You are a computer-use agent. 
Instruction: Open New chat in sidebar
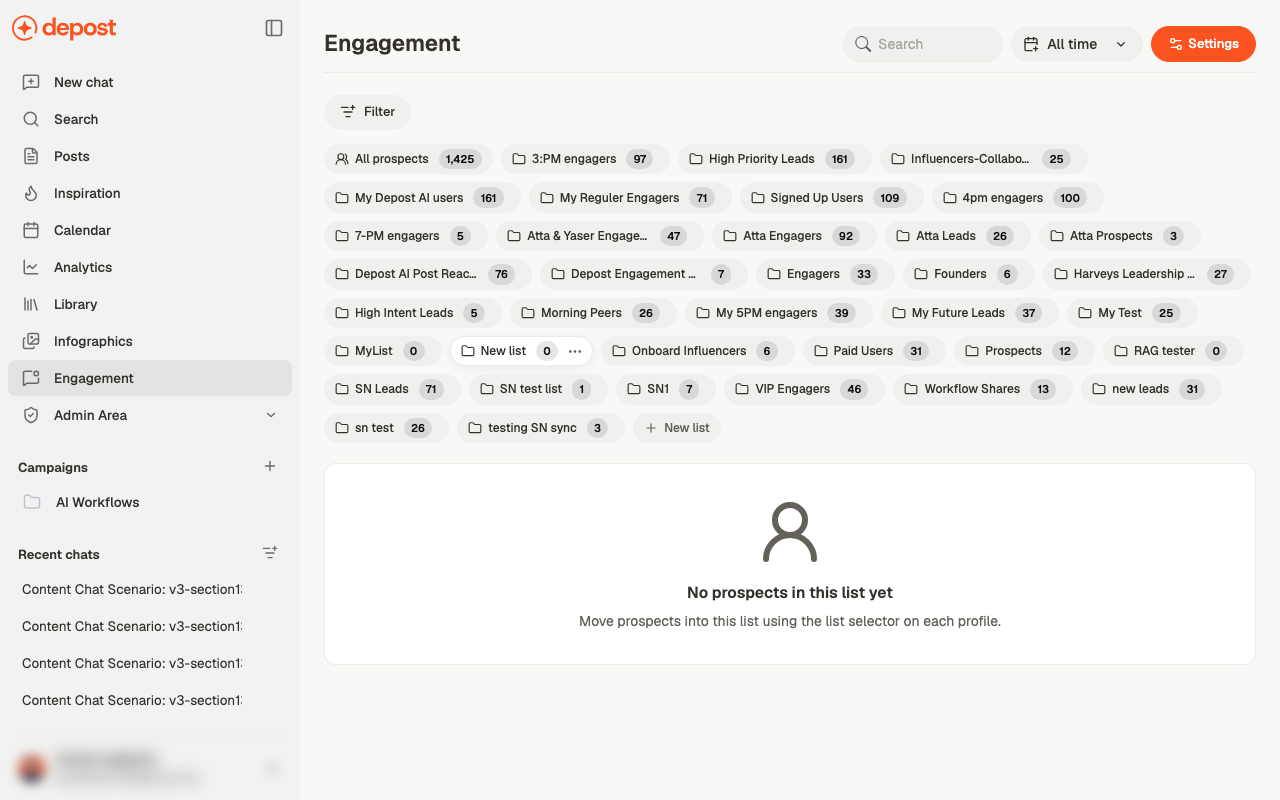150,82
